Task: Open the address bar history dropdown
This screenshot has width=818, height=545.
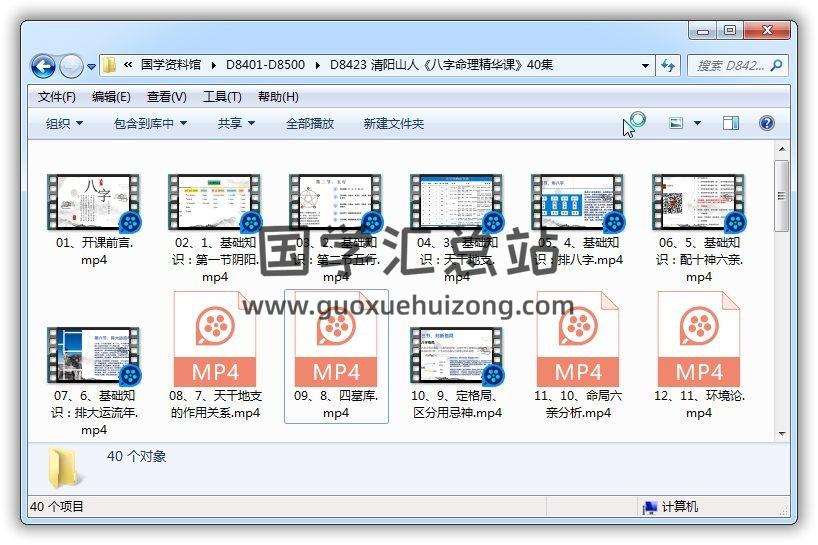Action: [x=645, y=66]
